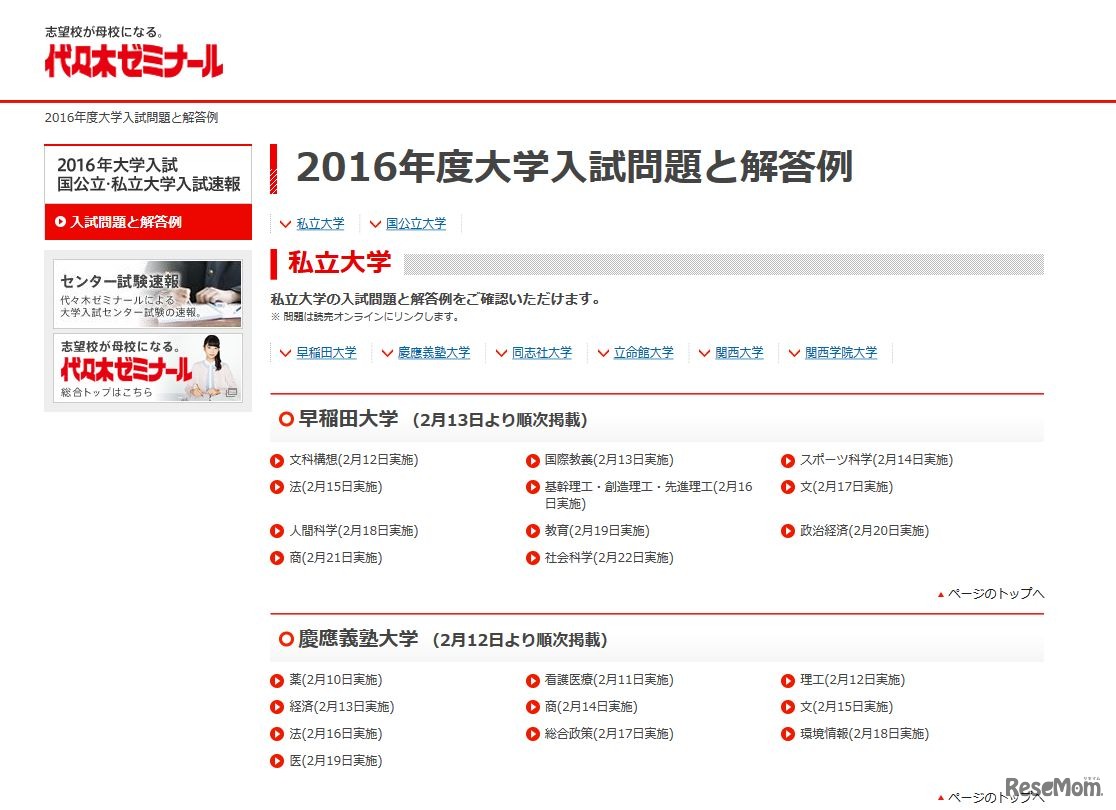Click the 総合トップはこちら banner image
Screen dimensions: 1116x810
pyautogui.click(x=146, y=370)
